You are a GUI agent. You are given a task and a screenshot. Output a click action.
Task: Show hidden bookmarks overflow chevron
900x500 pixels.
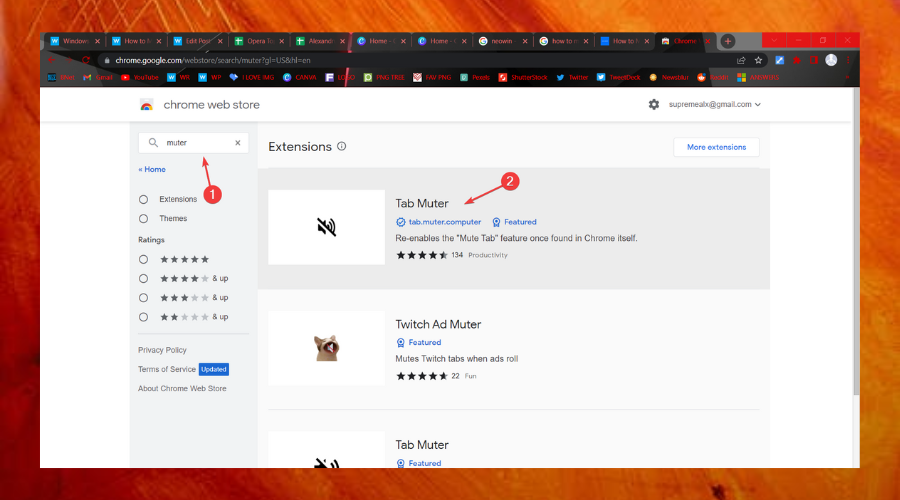pos(847,77)
